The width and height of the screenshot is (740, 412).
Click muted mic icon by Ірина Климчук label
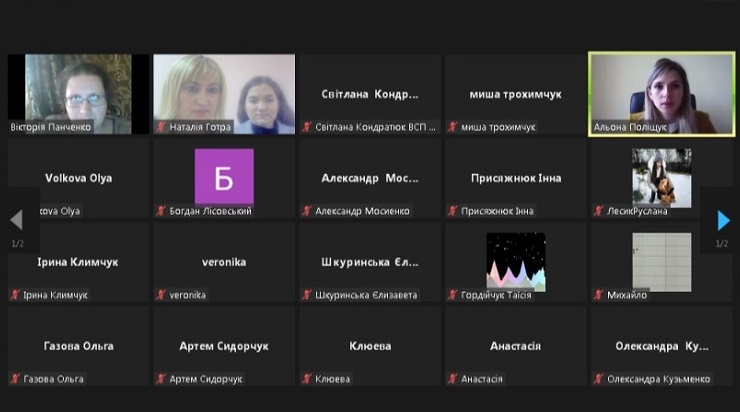coord(15,295)
